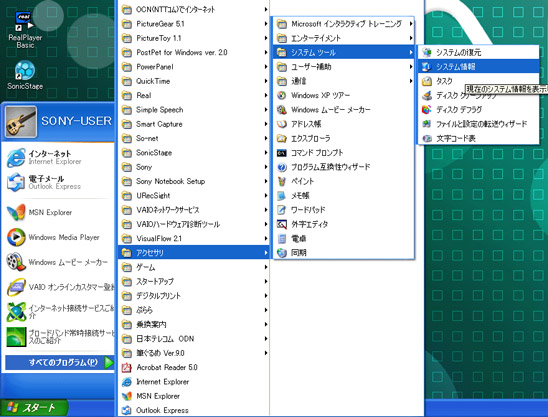
Task: Open the SonicStage desktop shortcut icon
Action: (25, 75)
